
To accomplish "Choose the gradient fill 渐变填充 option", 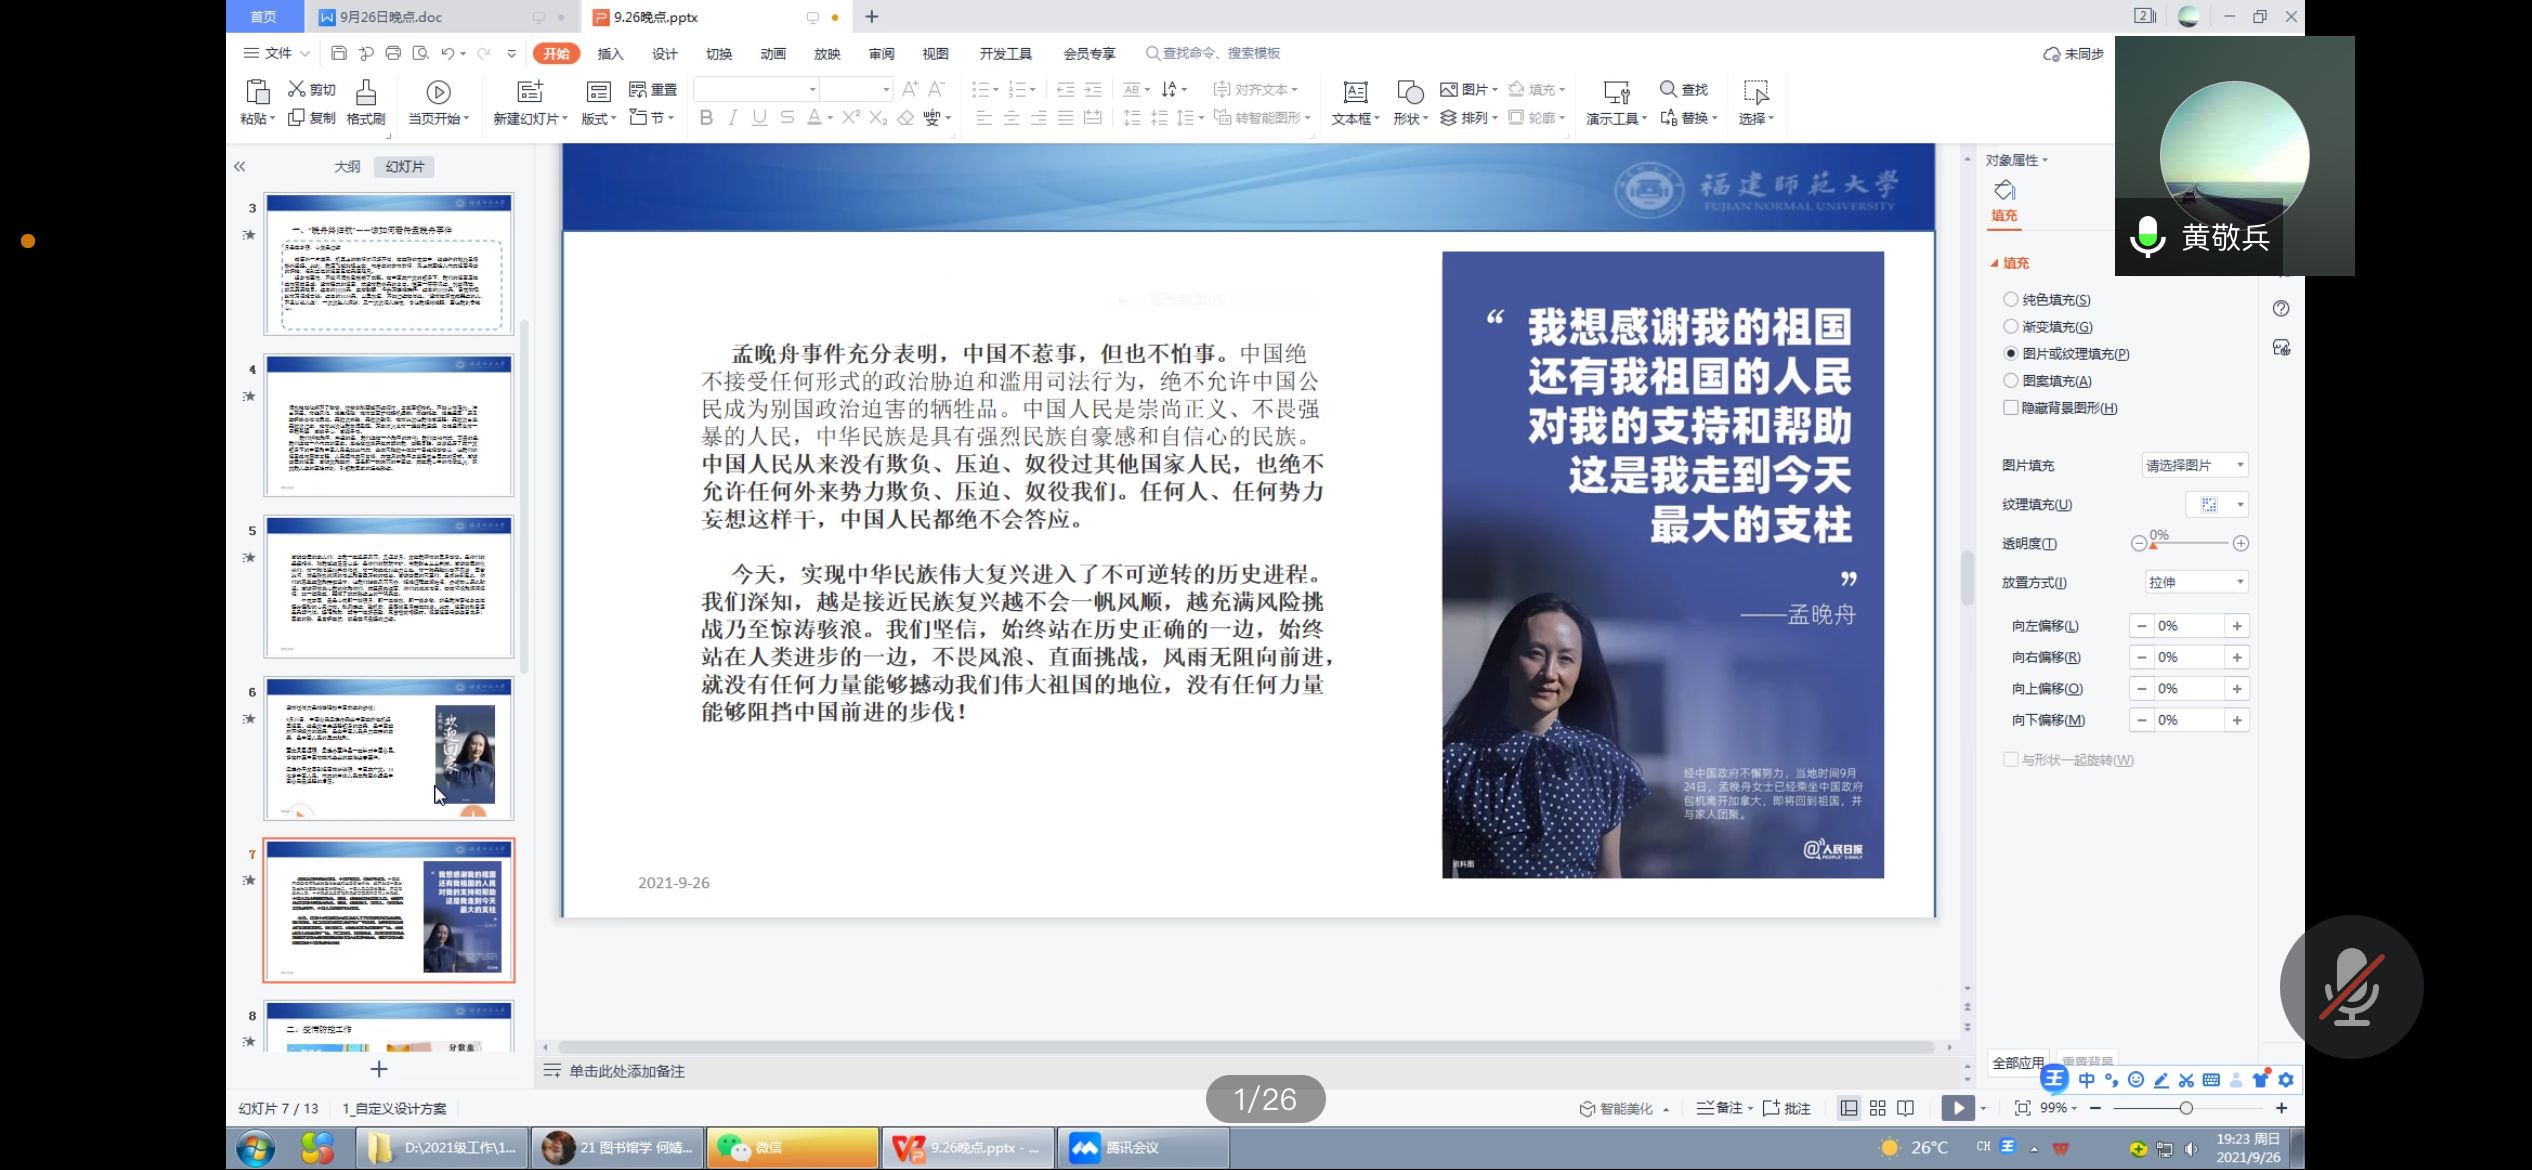I will [x=2010, y=326].
